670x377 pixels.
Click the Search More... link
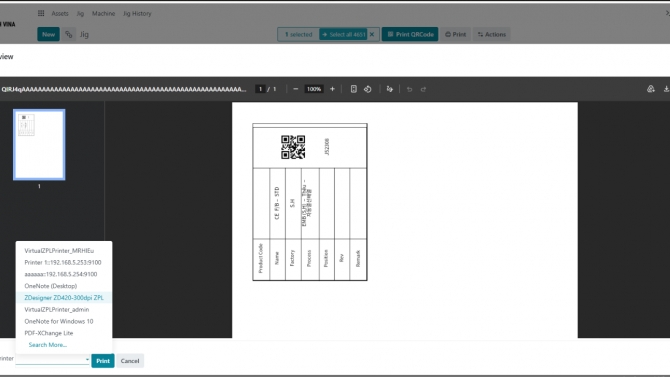point(47,345)
